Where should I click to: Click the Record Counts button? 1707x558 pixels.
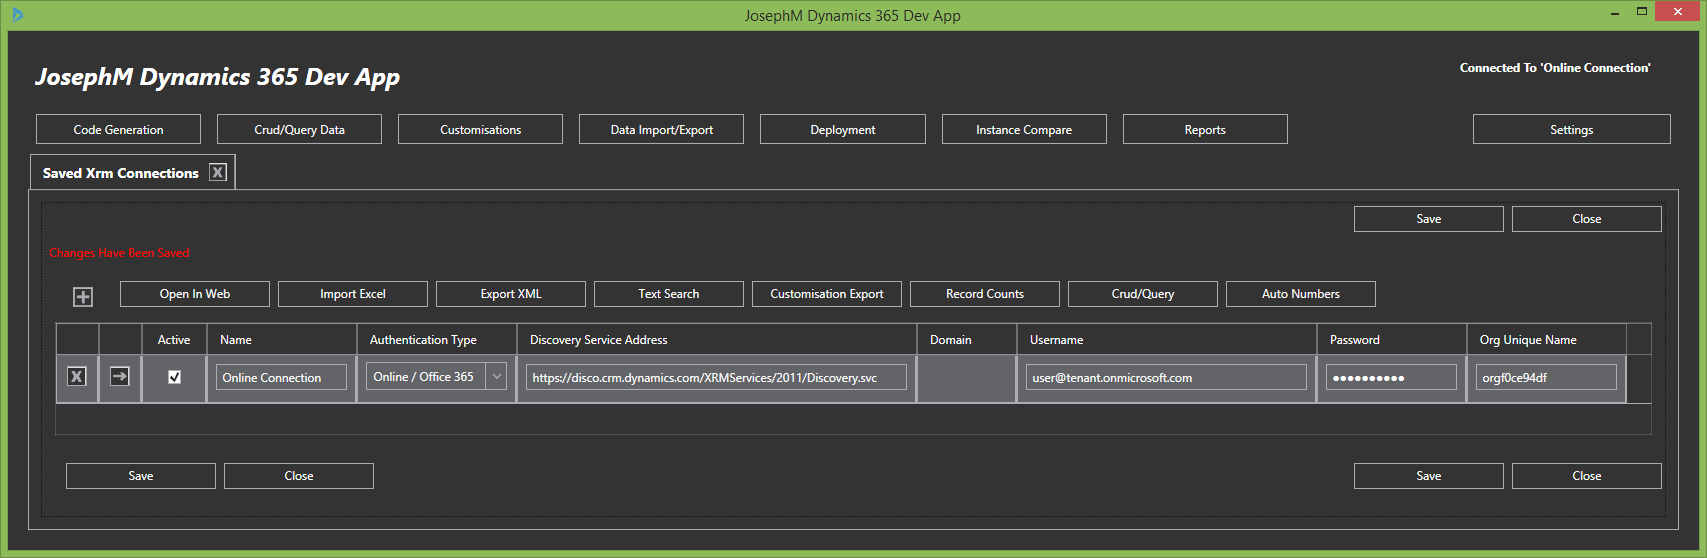click(x=985, y=294)
